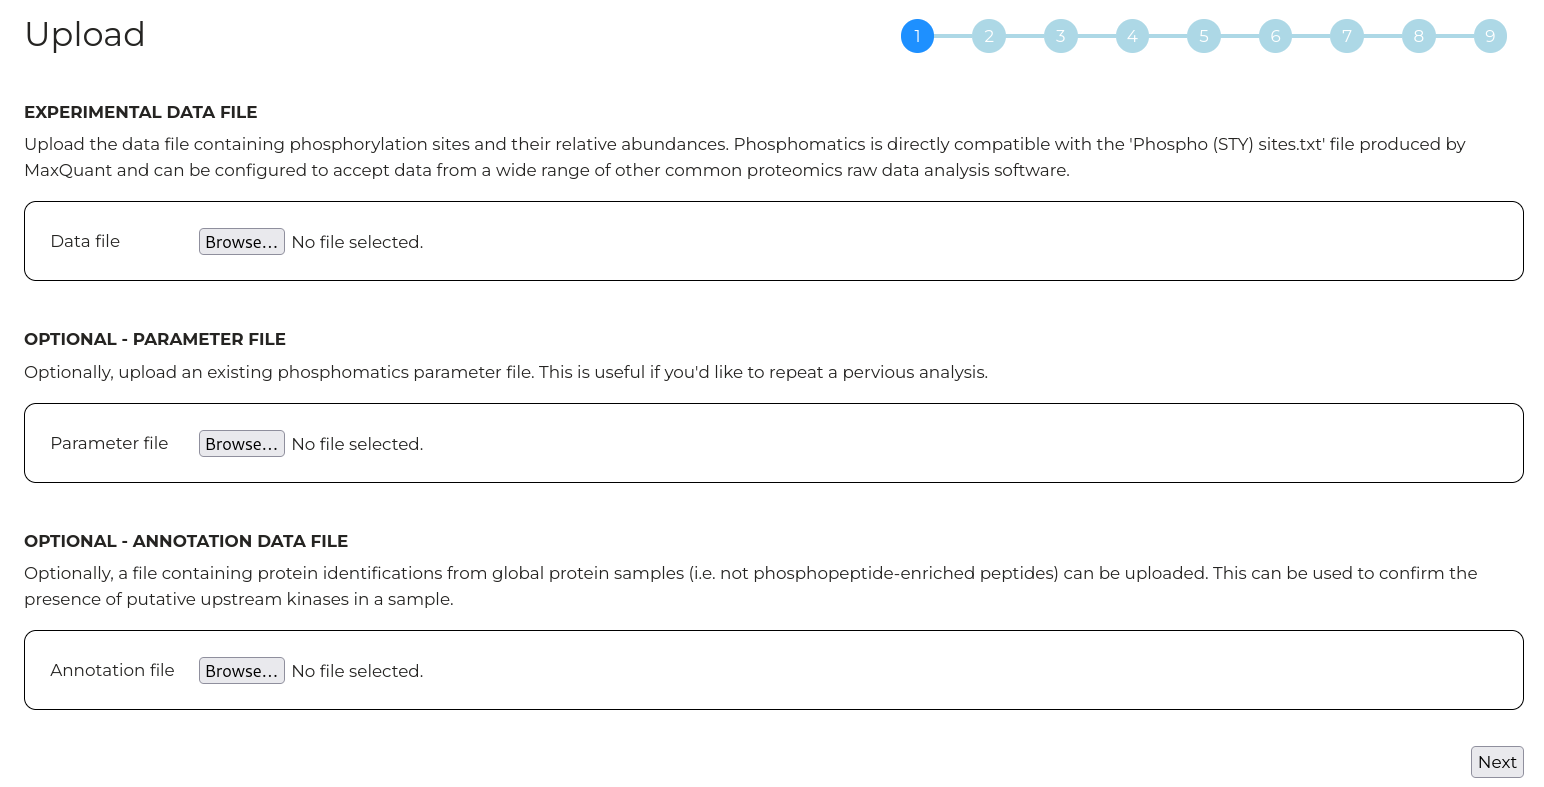Select step 8 circle in progress bar
The image size is (1544, 787).
(1418, 36)
